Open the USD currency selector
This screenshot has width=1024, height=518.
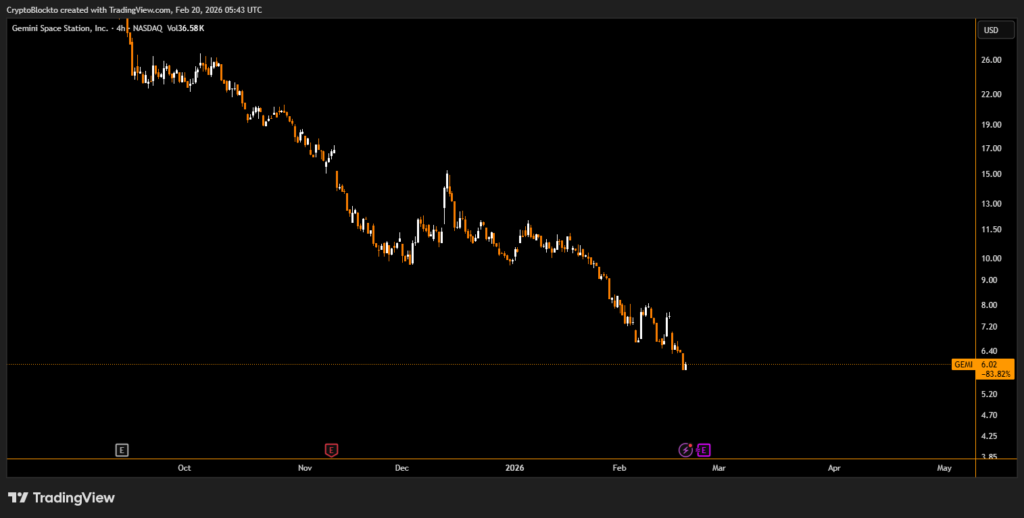(x=991, y=30)
